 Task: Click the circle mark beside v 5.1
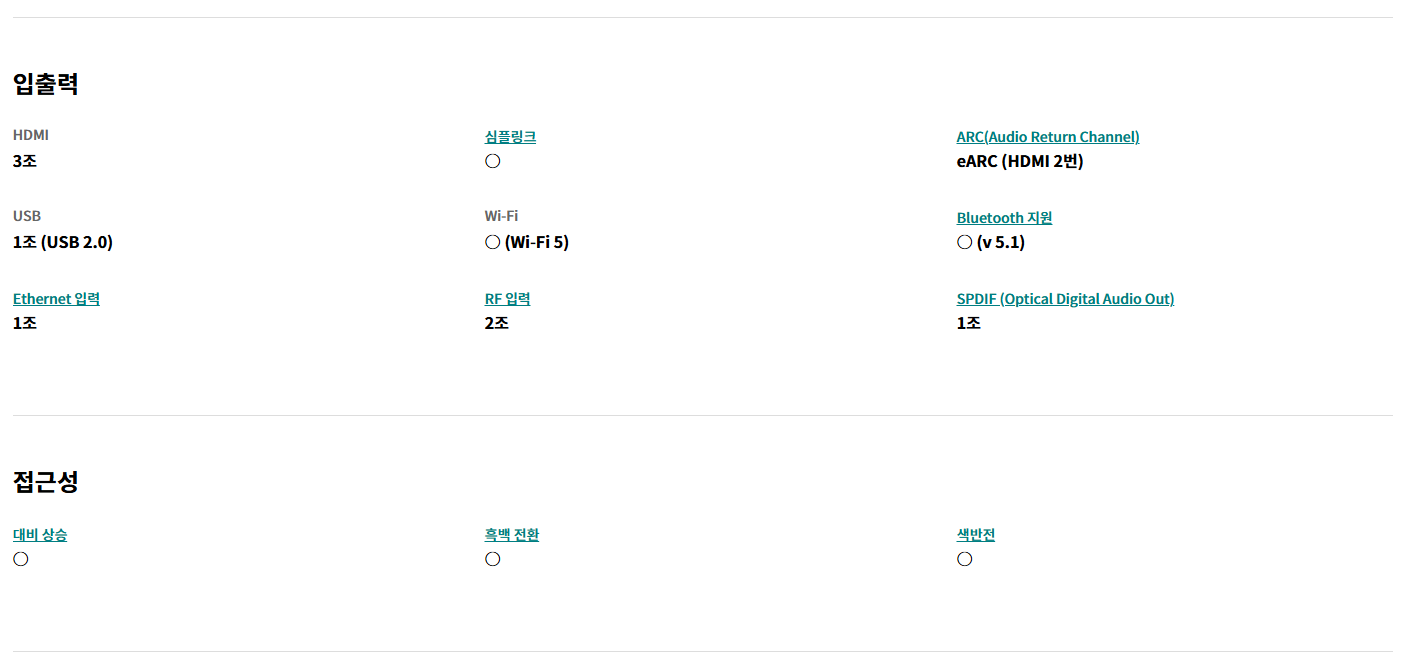point(964,242)
